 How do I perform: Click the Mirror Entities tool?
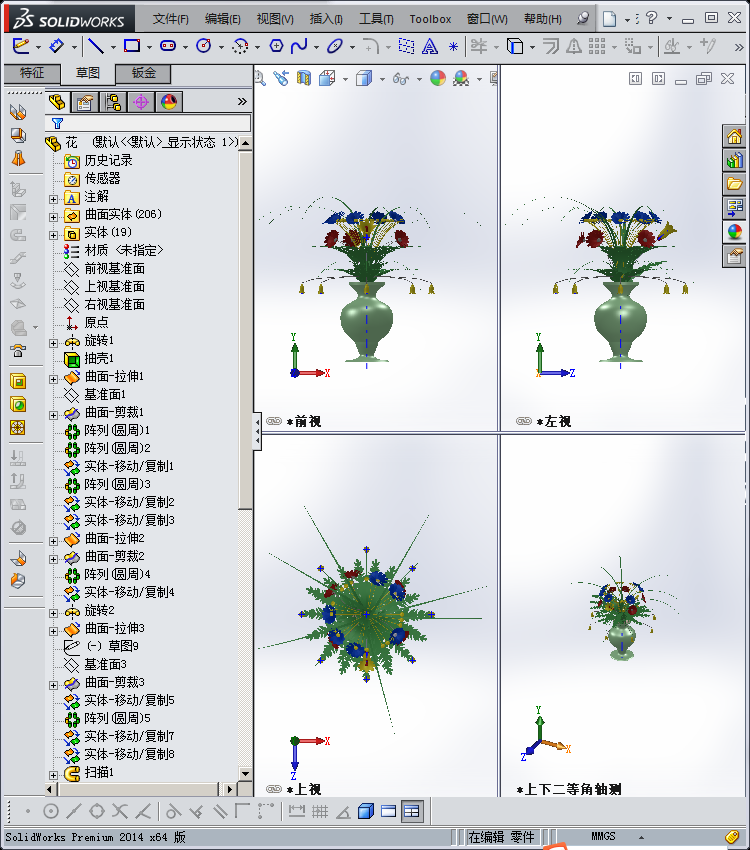pyautogui.click(x=573, y=47)
